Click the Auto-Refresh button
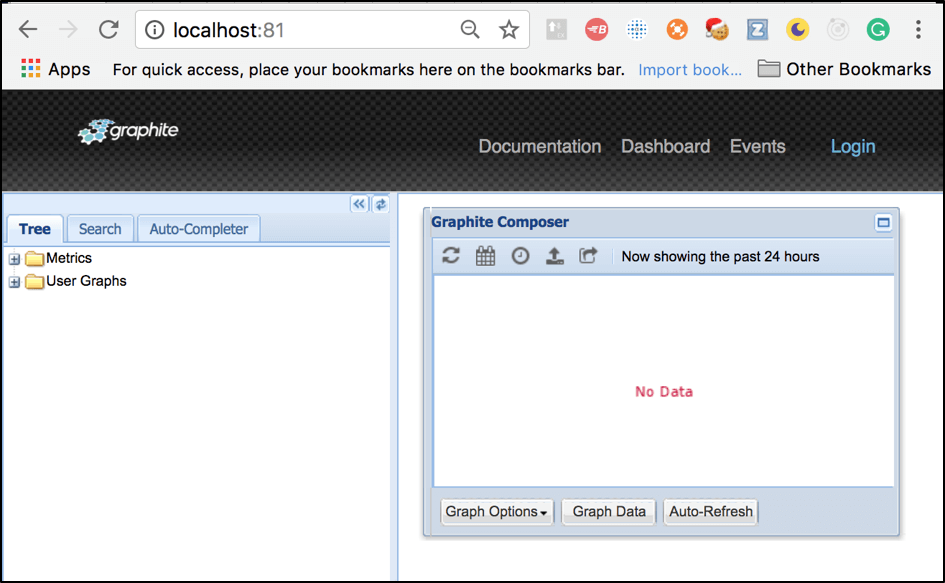 point(711,512)
